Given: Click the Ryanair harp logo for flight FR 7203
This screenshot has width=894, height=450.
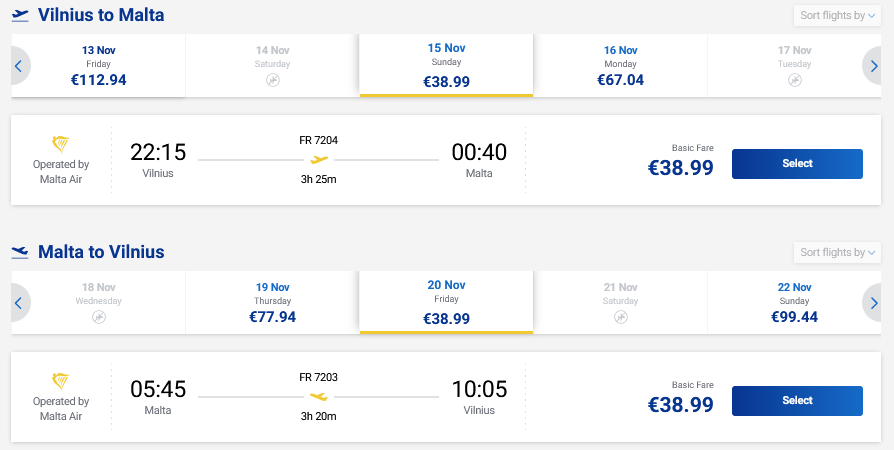Looking at the screenshot, I should coord(60,382).
